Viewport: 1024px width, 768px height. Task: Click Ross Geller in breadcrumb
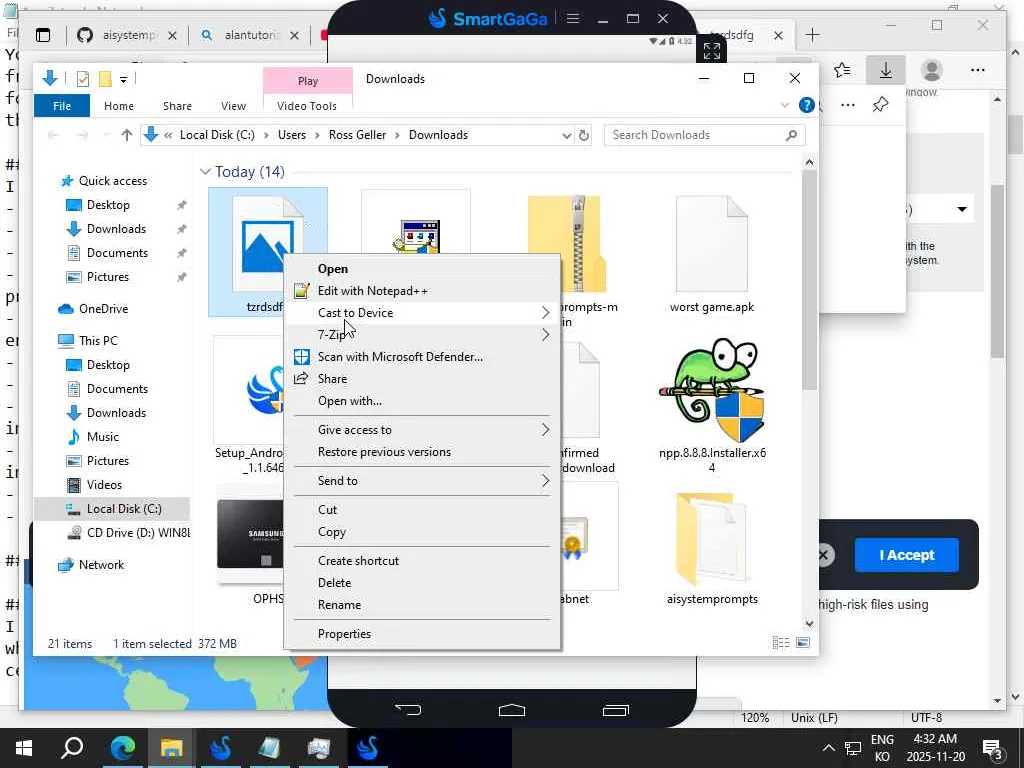click(x=357, y=135)
